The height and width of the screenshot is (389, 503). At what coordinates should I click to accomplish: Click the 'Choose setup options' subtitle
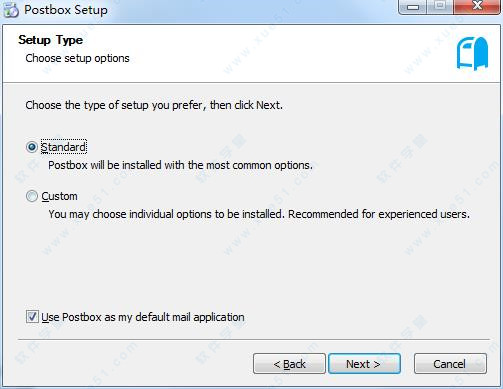pyautogui.click(x=77, y=58)
